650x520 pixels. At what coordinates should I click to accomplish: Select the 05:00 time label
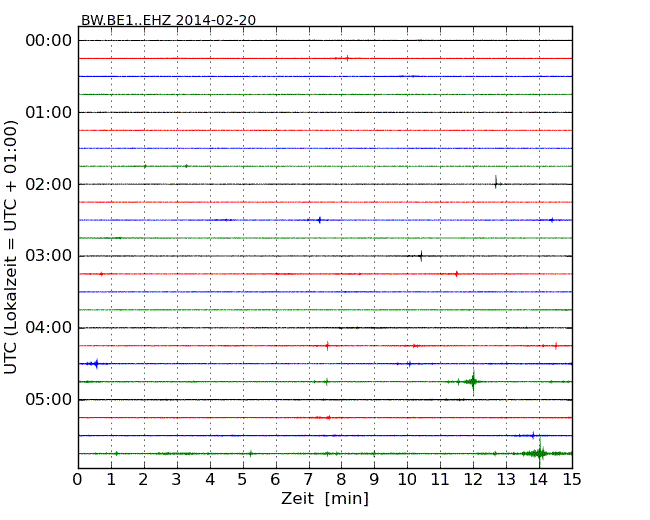49,399
